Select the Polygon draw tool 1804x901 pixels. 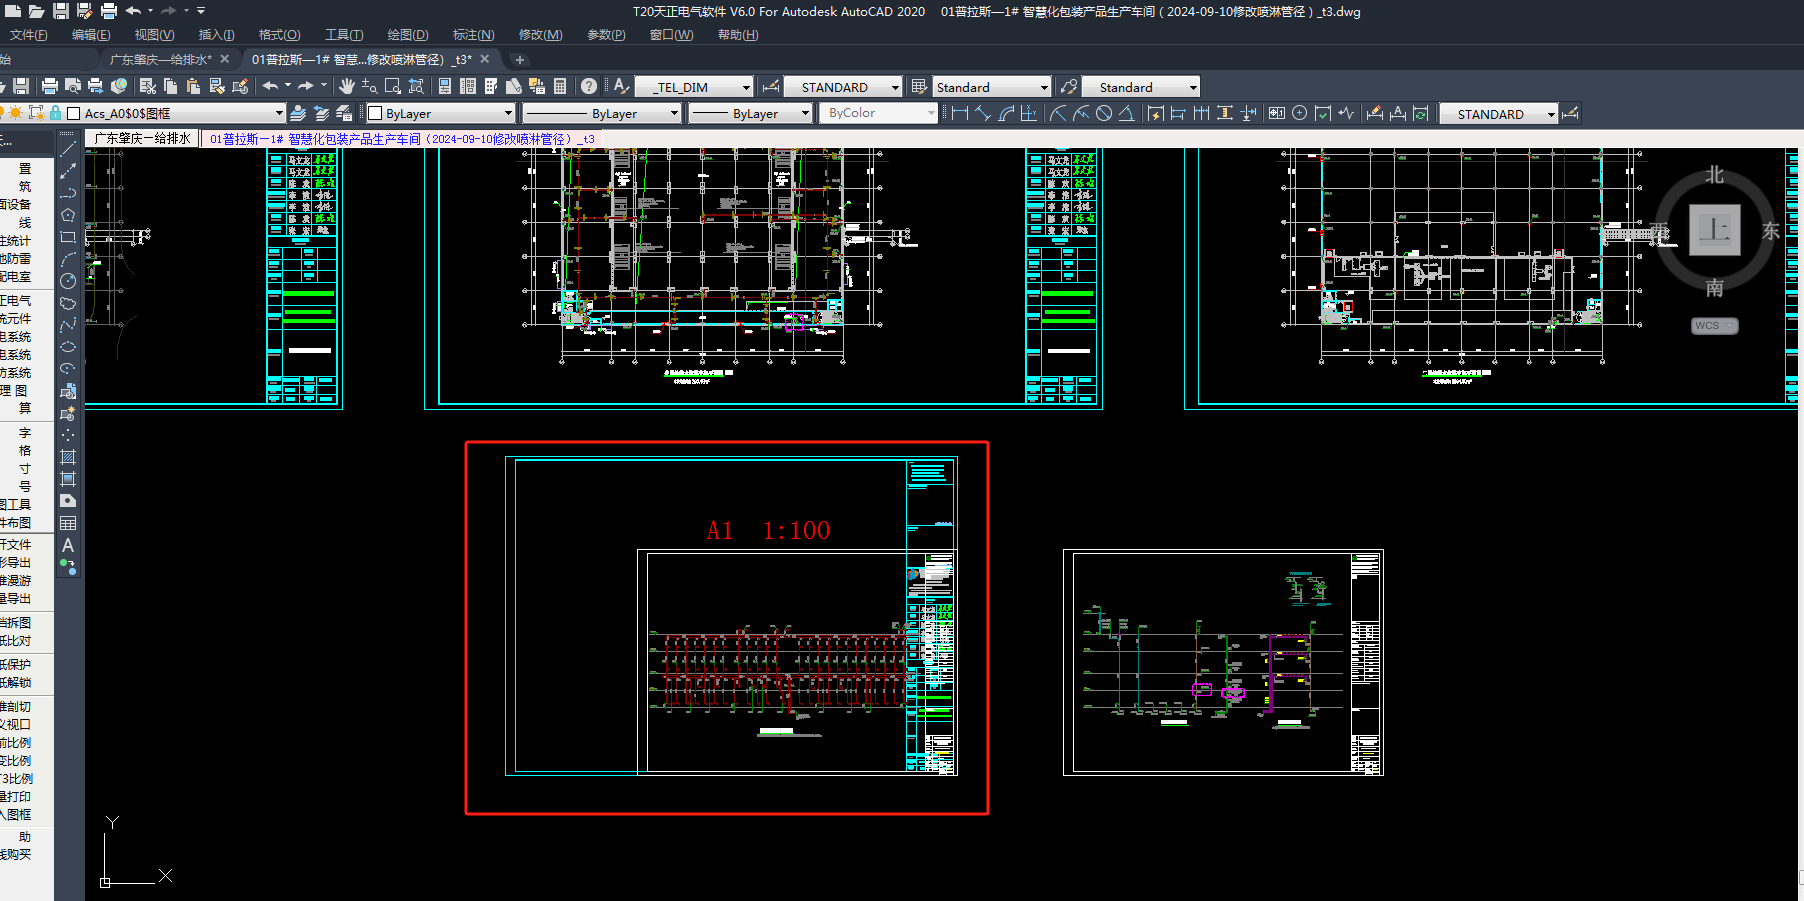click(x=68, y=215)
